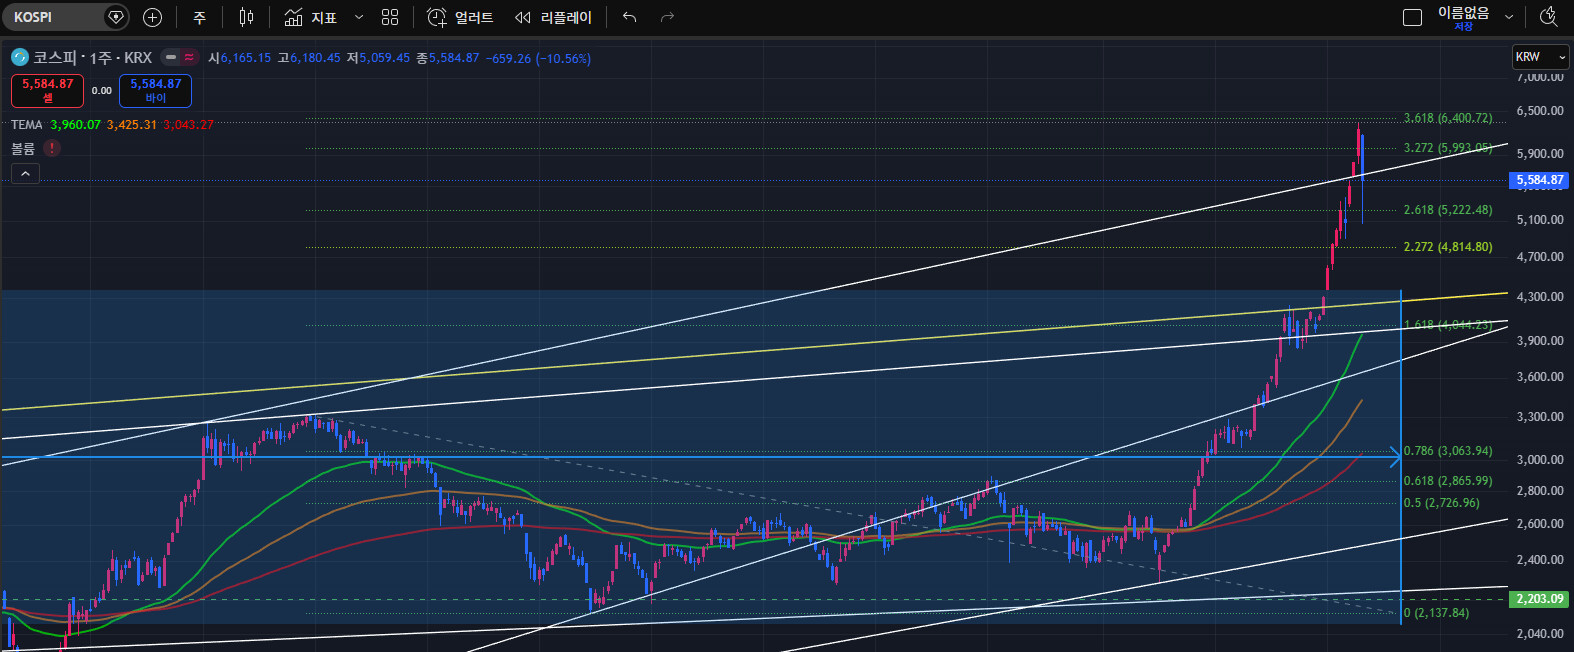The image size is (1574, 652).
Task: Click the blue 바이 (Buy) button
Action: pyautogui.click(x=155, y=90)
